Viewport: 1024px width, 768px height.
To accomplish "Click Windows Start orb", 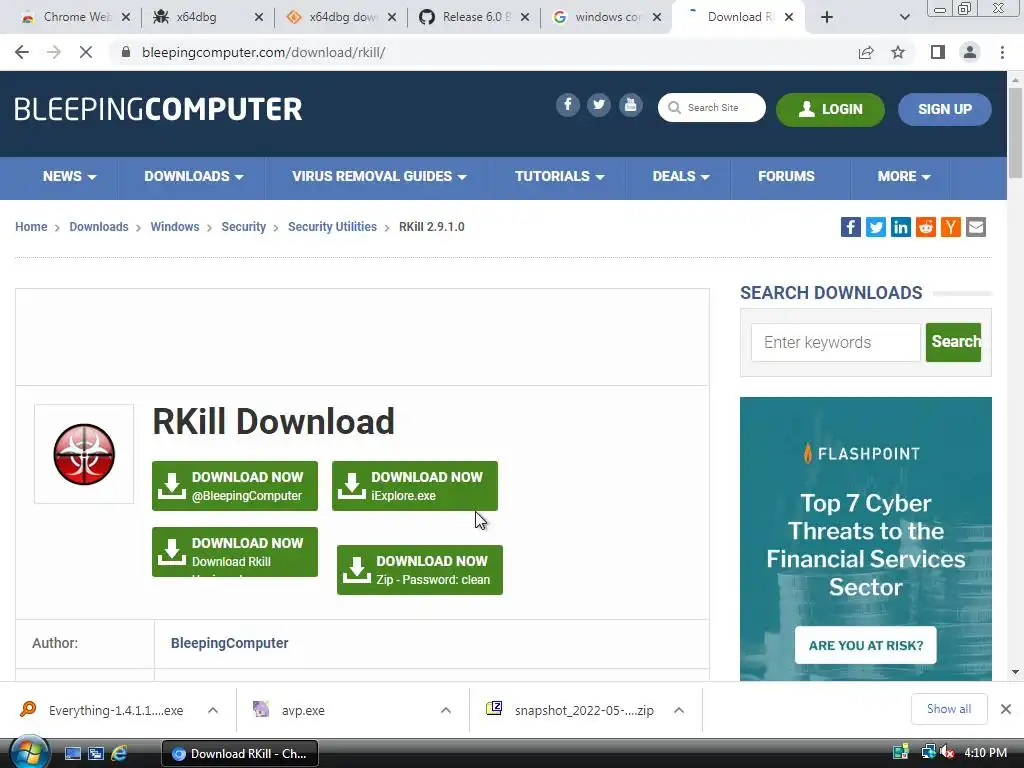I will [28, 753].
